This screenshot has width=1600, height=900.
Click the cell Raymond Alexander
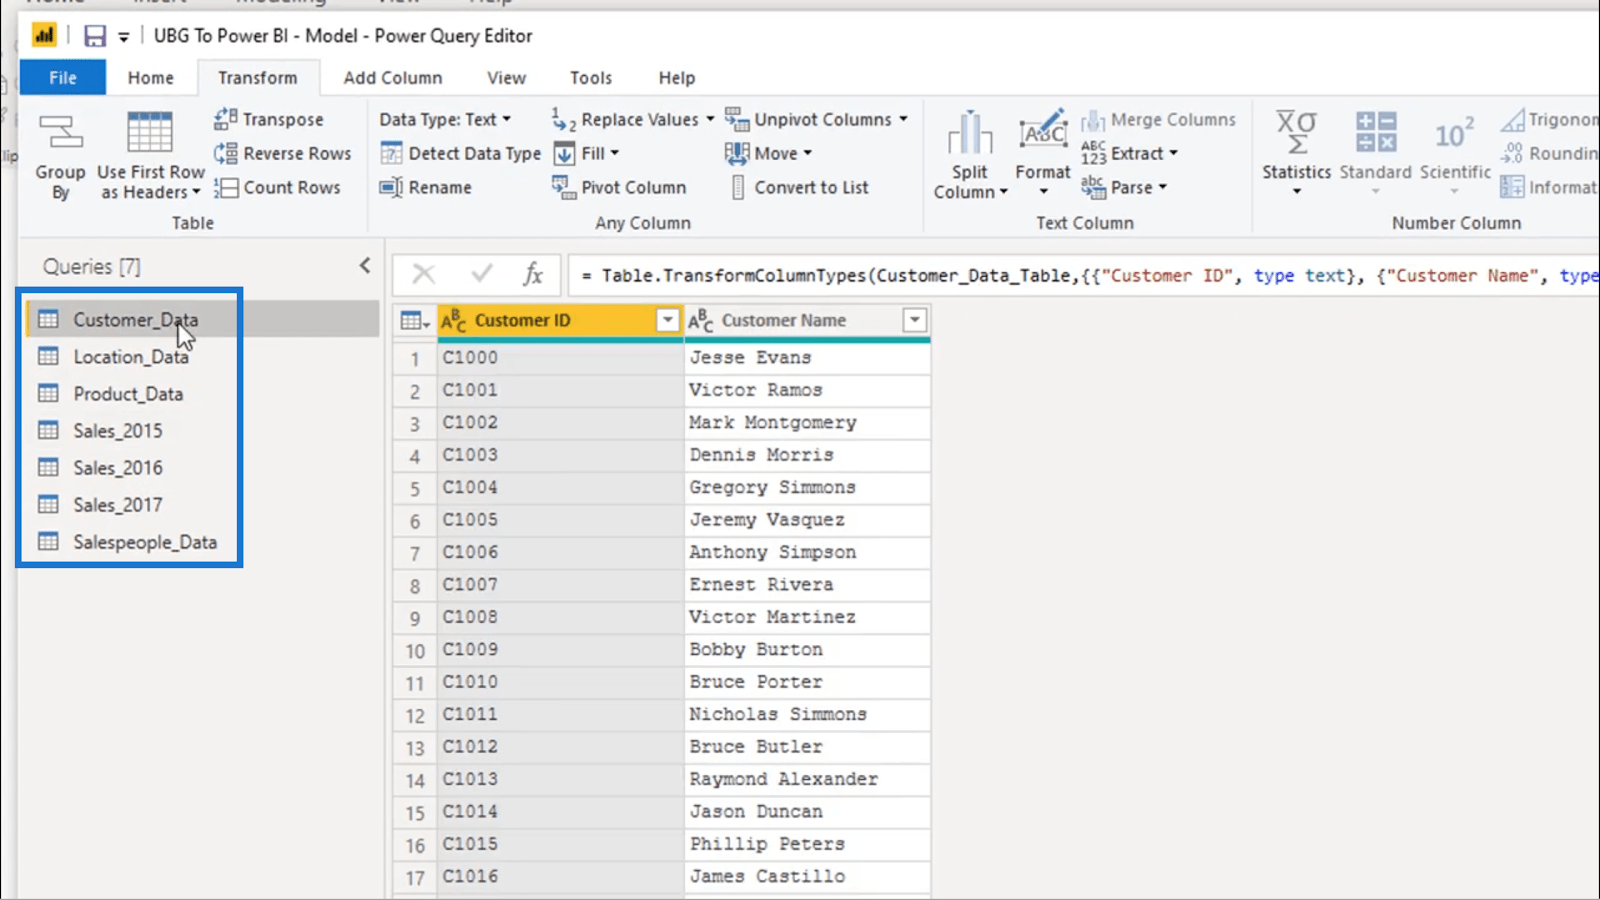[x=807, y=779]
